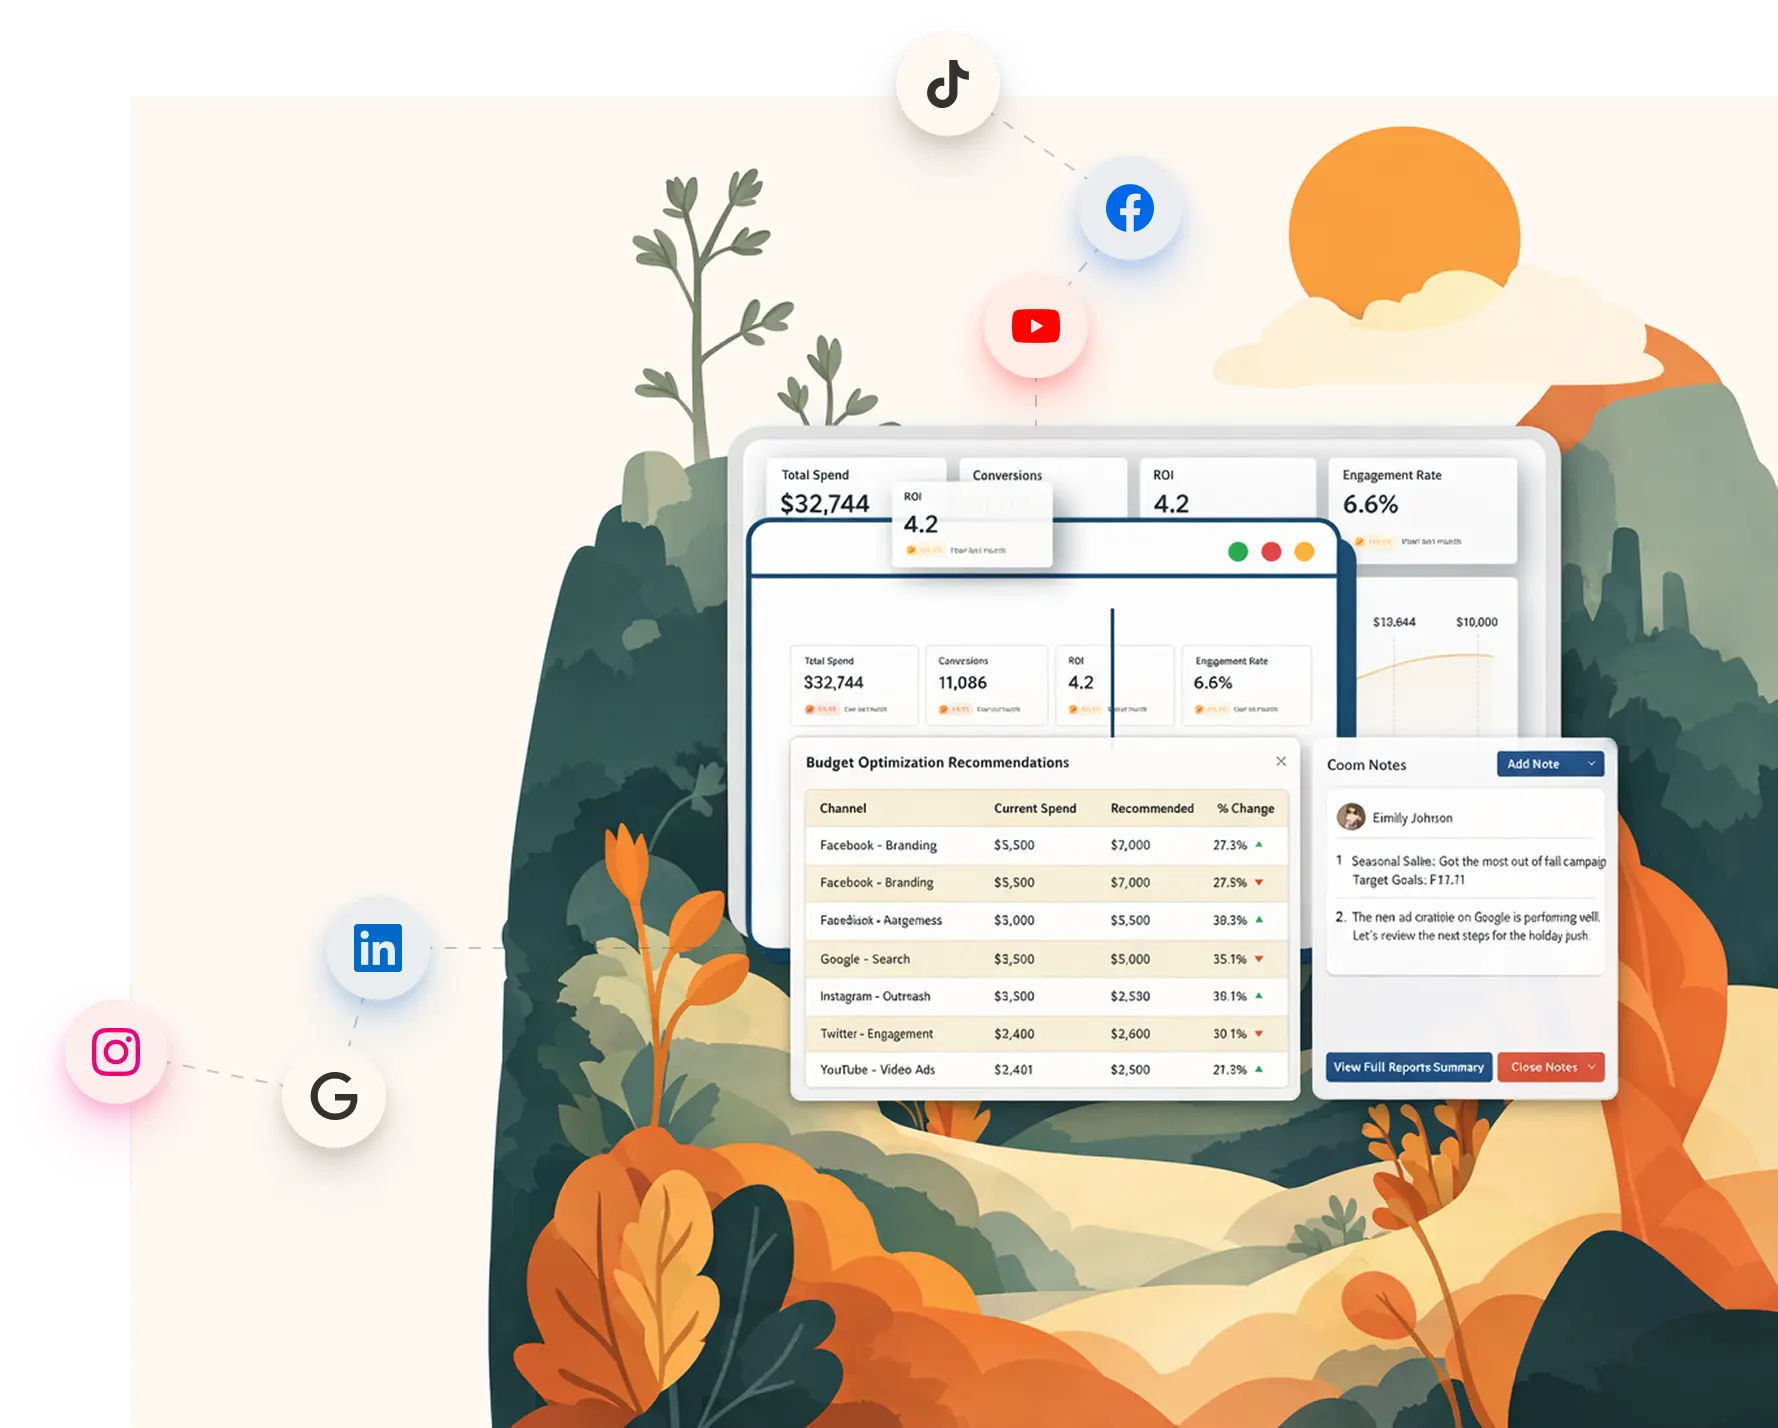Click the TikTok logo icon

click(x=948, y=84)
